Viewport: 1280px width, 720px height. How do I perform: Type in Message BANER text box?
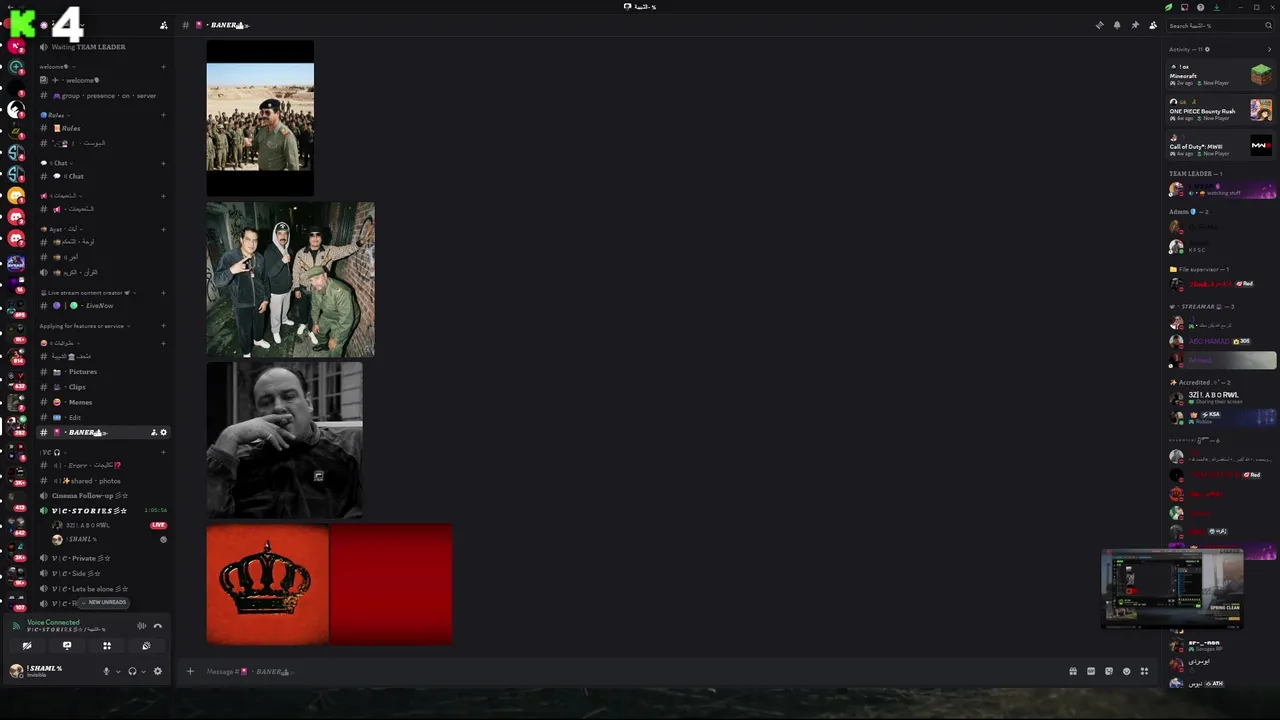click(630, 672)
